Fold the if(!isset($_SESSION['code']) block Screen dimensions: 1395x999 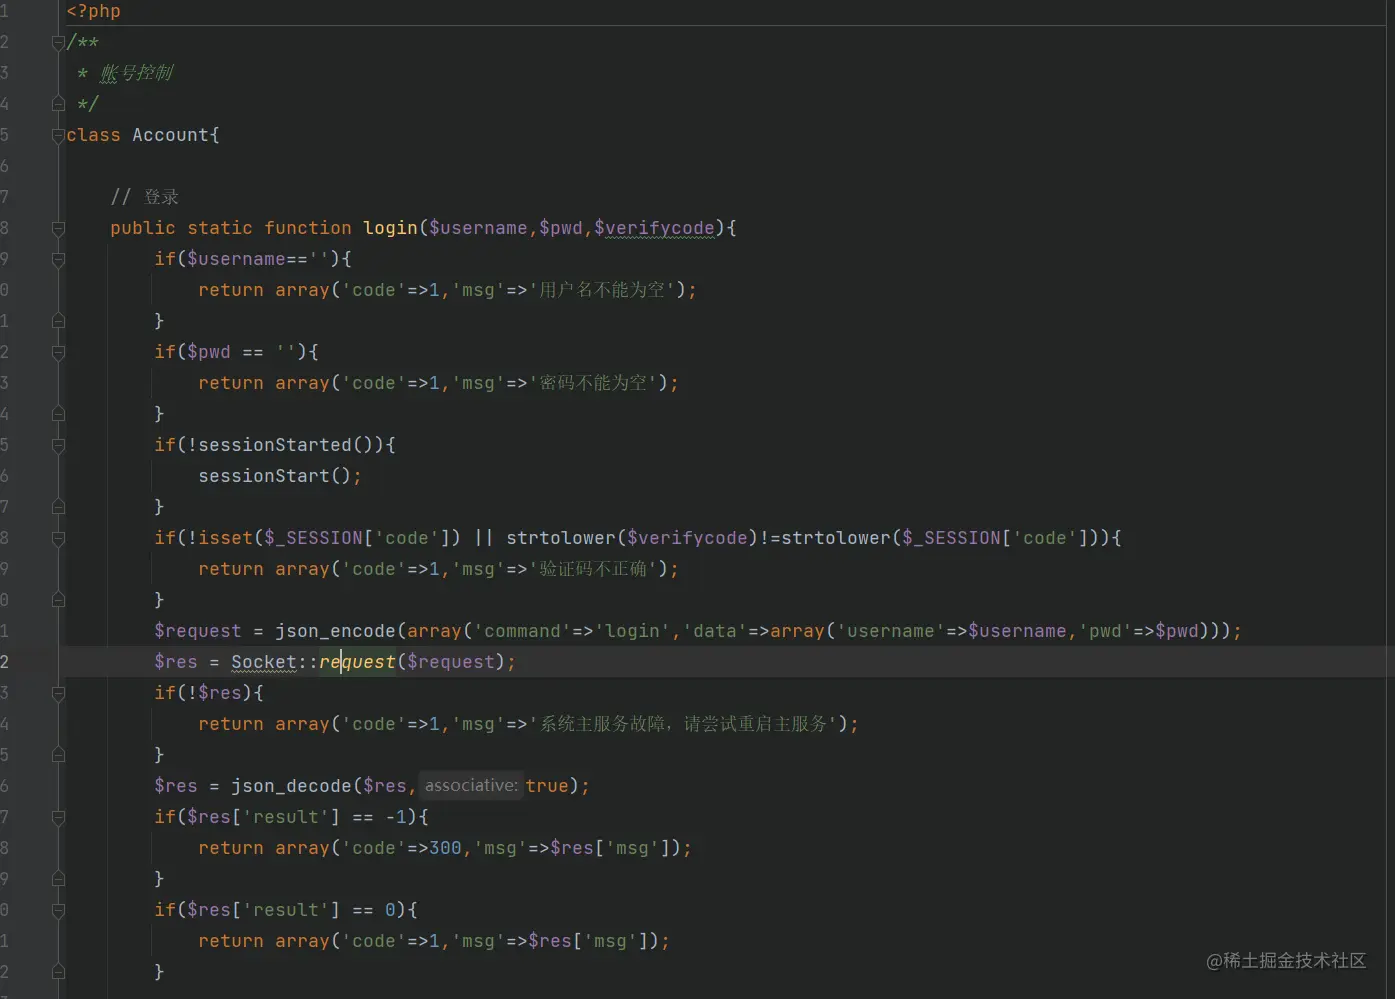coord(58,538)
